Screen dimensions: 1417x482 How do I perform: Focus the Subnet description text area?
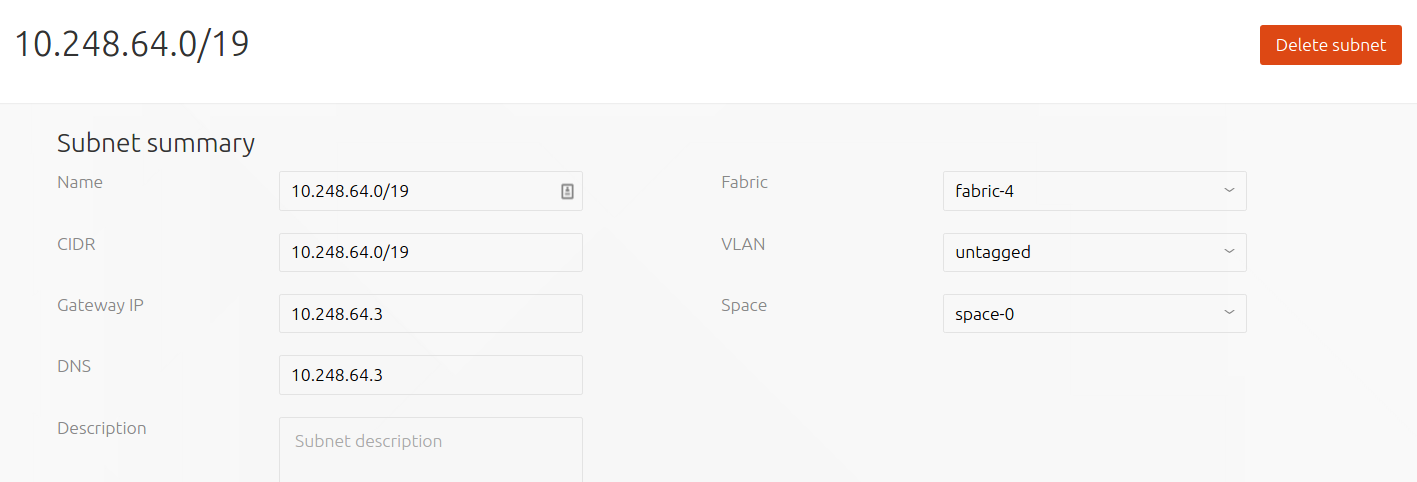tap(431, 450)
